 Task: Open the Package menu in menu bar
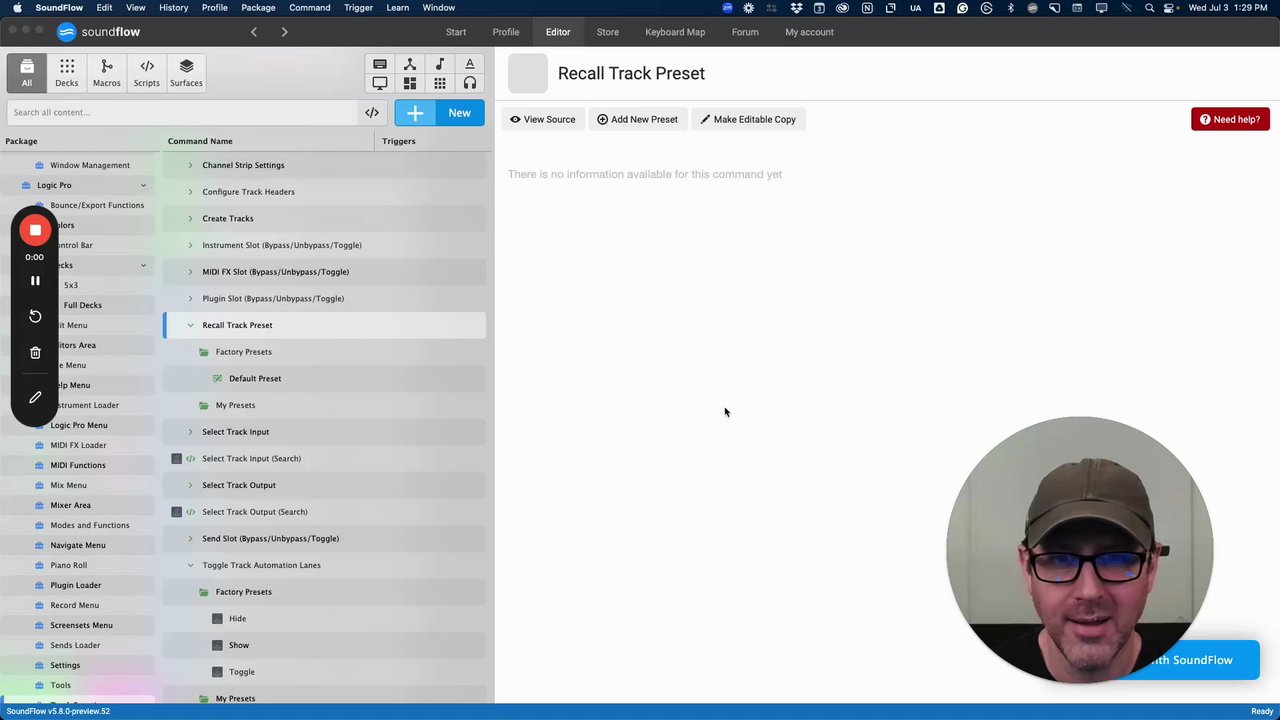(x=258, y=8)
